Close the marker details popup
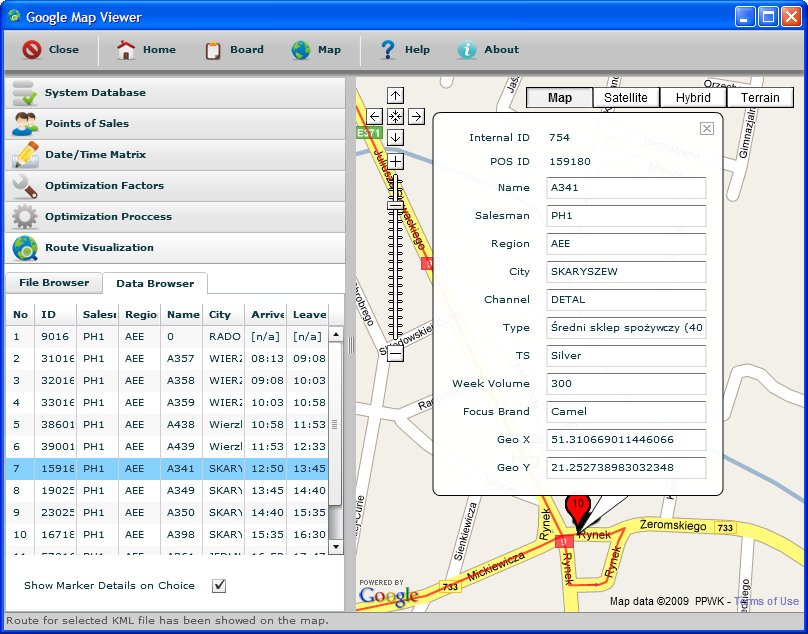This screenshot has height=634, width=808. tap(707, 128)
